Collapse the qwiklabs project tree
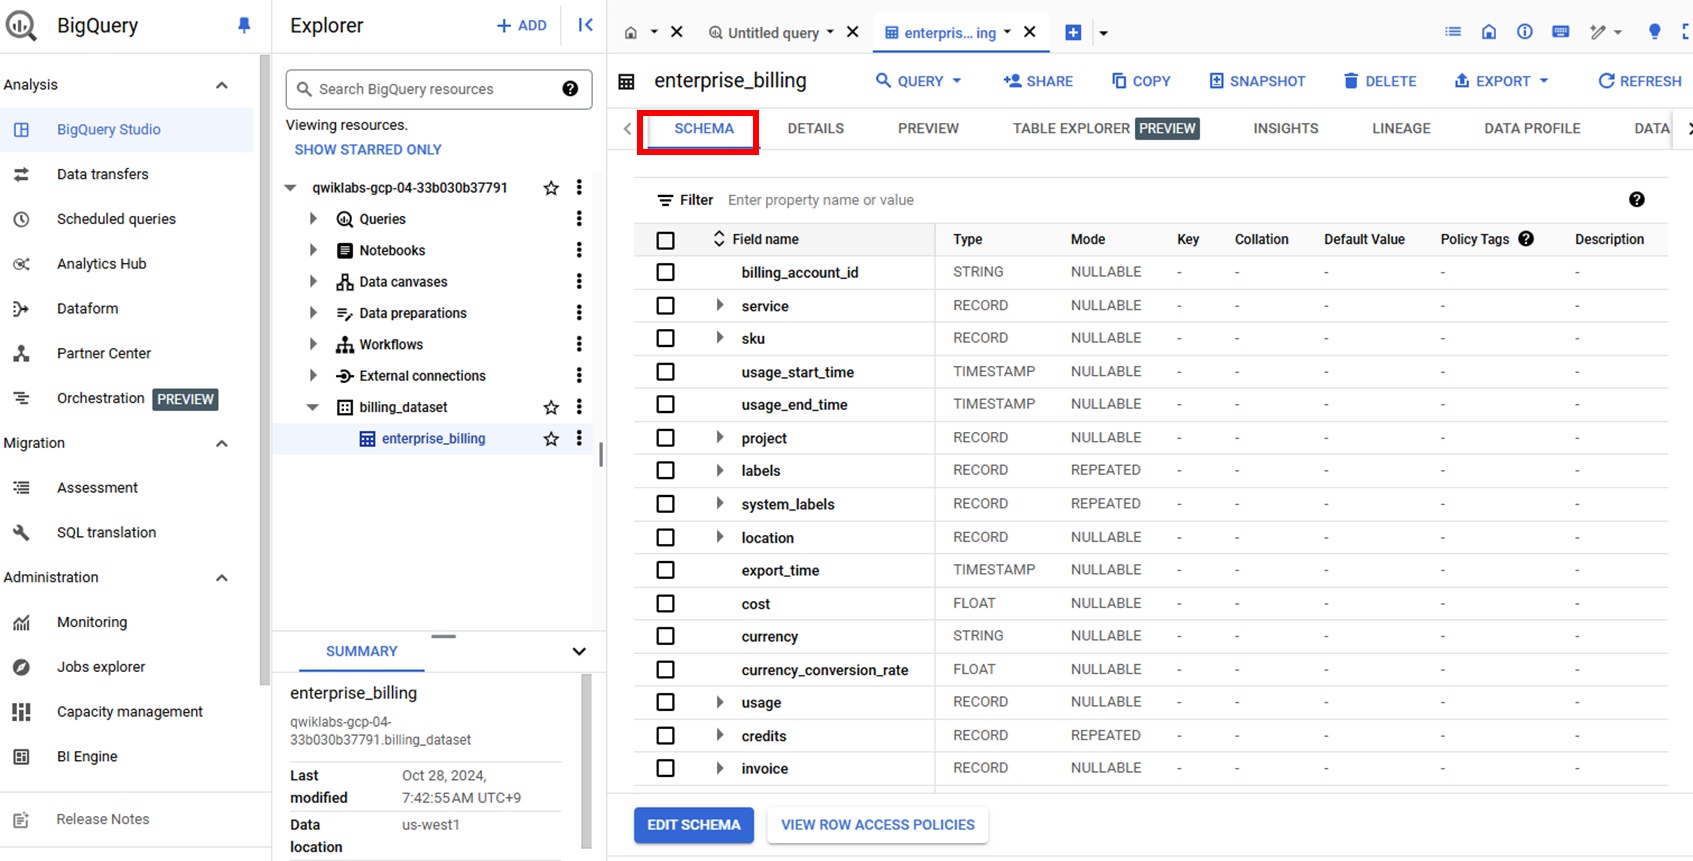 pos(291,188)
